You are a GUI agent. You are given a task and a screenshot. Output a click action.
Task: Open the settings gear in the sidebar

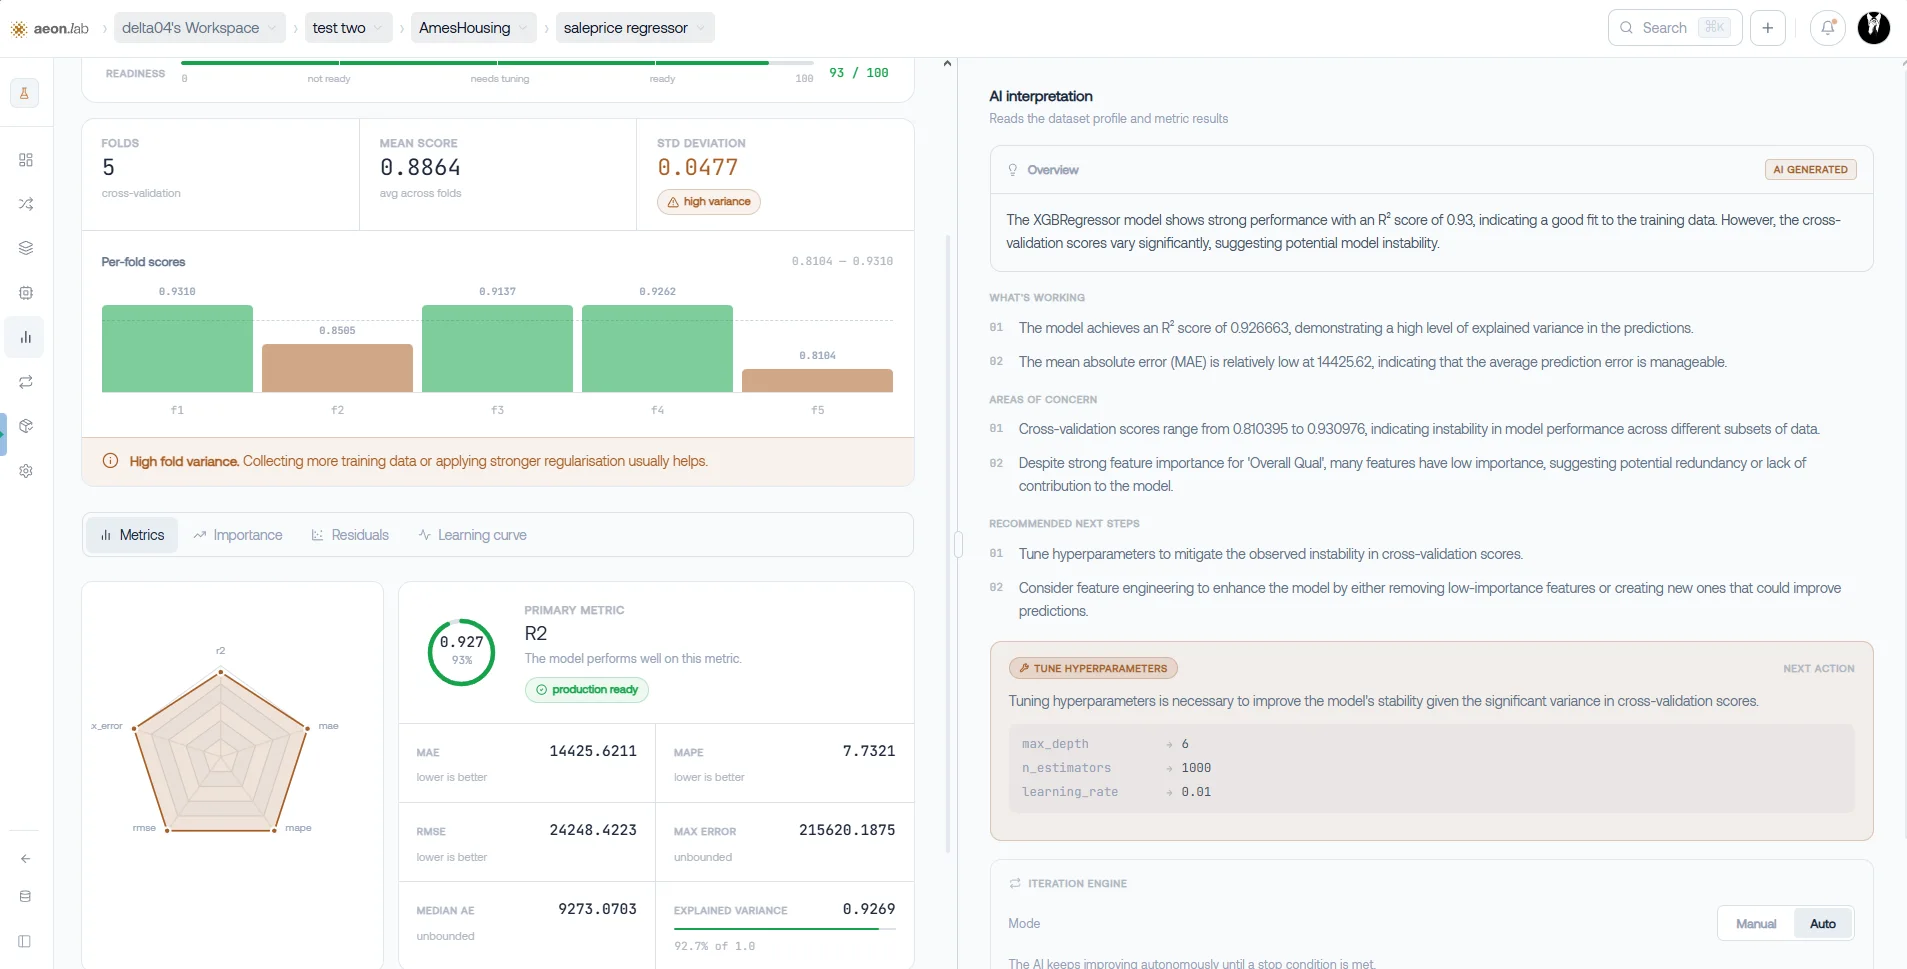click(x=26, y=471)
